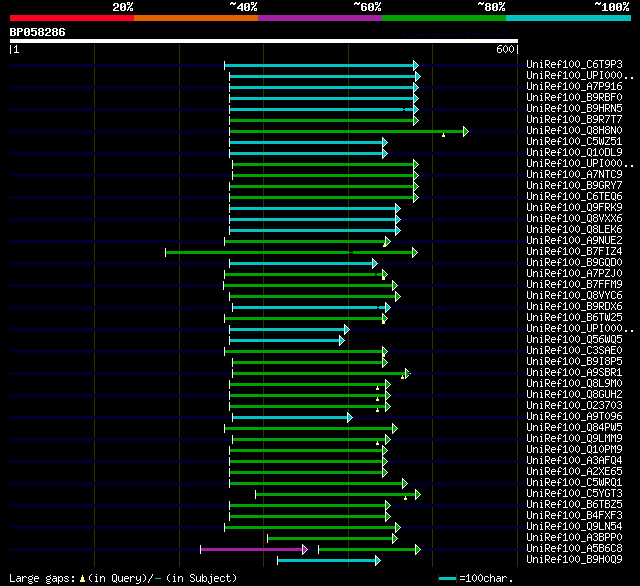This screenshot has height=586, width=640.
Task: Select the UniRef100_Q56WQ5 label
Action: point(574,340)
